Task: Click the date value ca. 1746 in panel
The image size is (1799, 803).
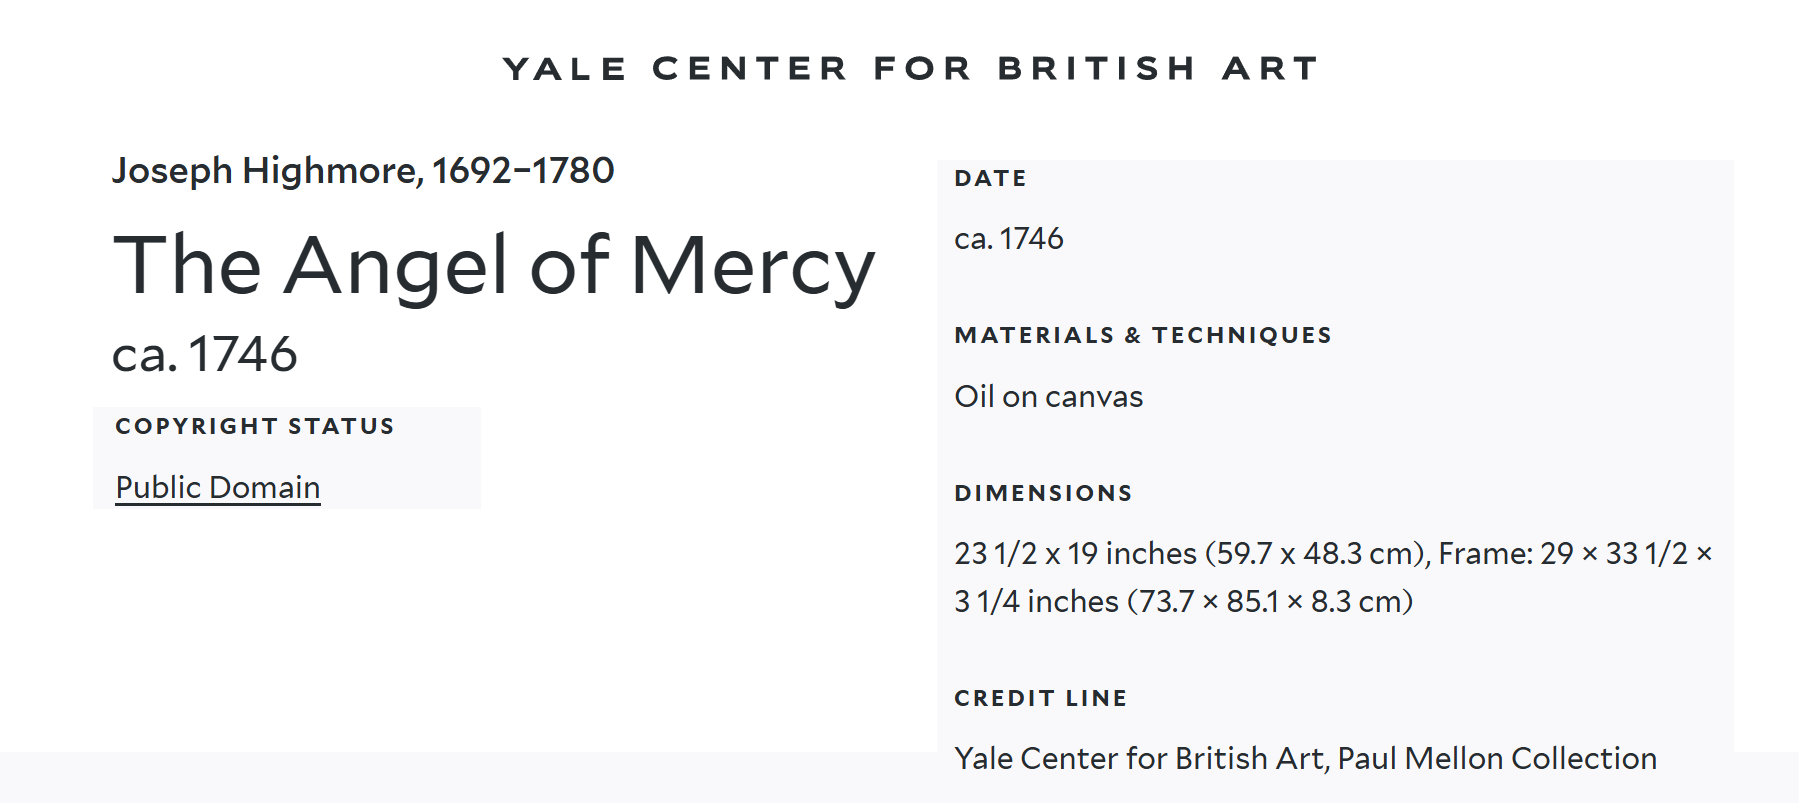Action: tap(1009, 239)
